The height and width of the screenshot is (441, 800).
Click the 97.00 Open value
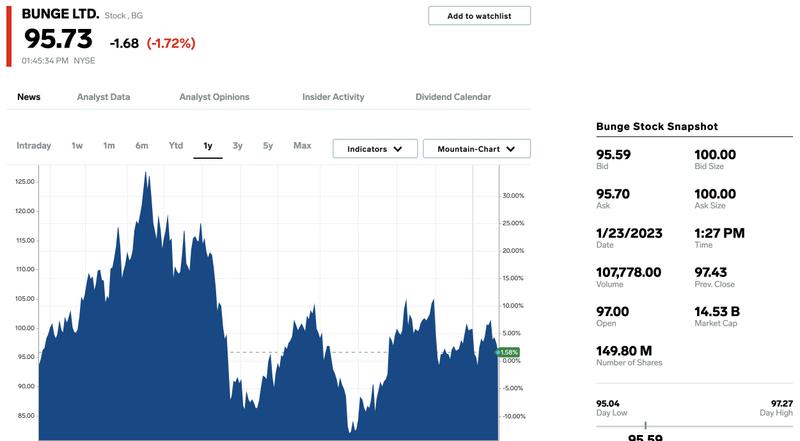[612, 312]
